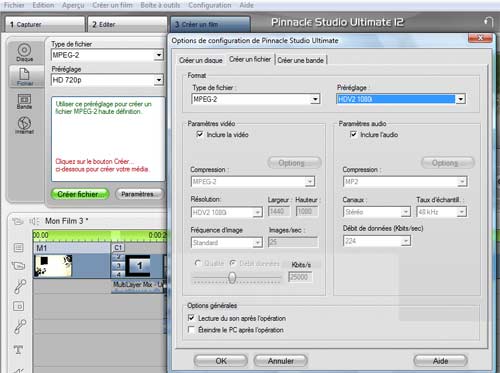Click the video bitrate slider handle
The image size is (500, 373).
232,277
